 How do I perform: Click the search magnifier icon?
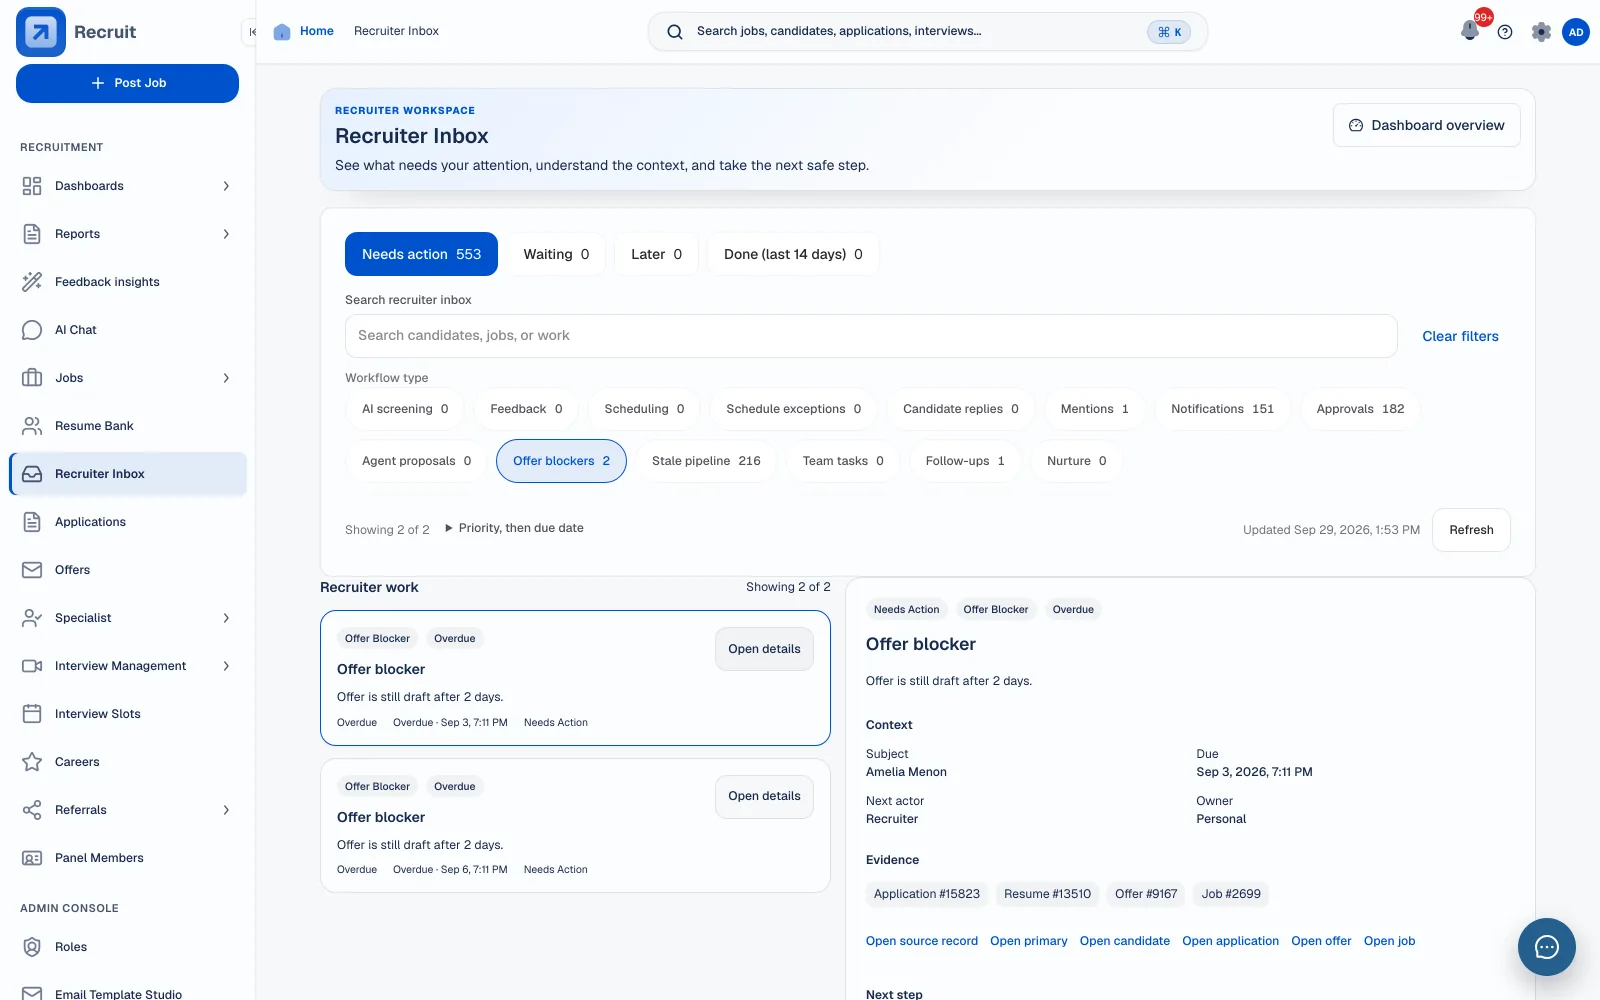coord(675,32)
